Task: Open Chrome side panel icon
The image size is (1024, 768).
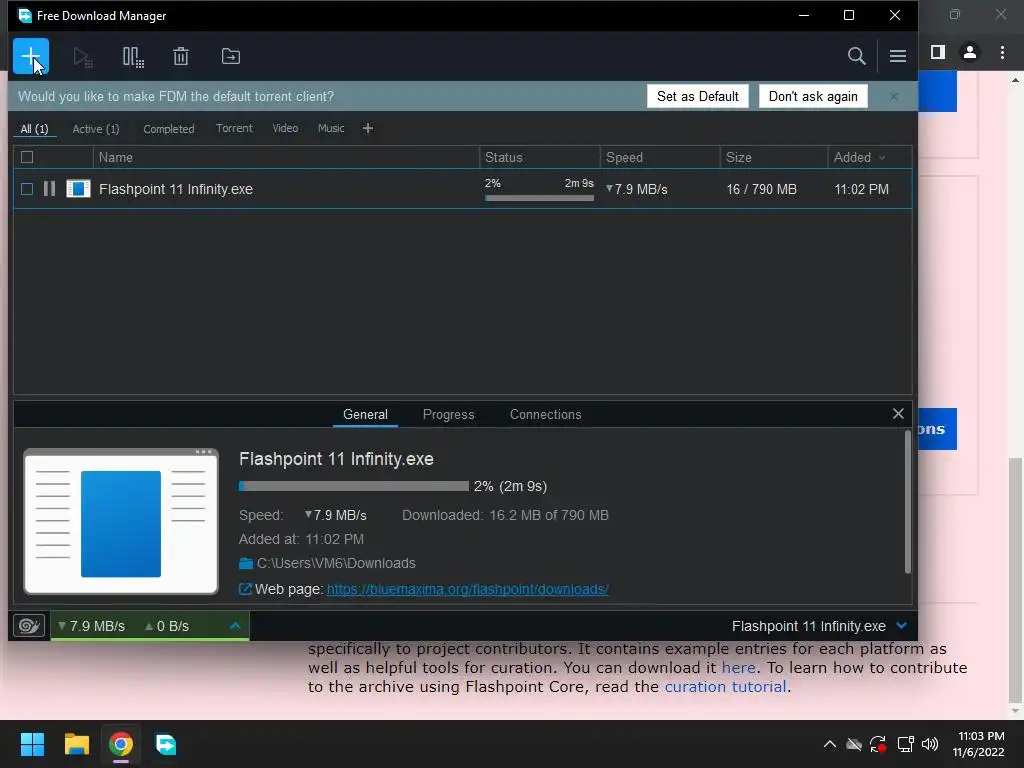Action: tap(938, 52)
